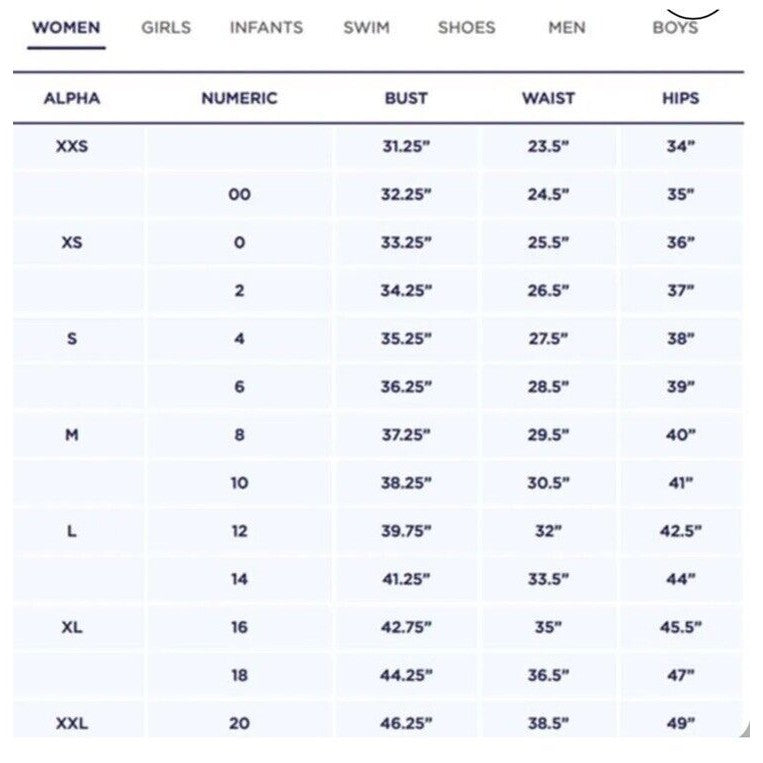Image resolution: width=763 pixels, height=763 pixels.
Task: Select the XXS alpha size cell
Action: (x=72, y=146)
